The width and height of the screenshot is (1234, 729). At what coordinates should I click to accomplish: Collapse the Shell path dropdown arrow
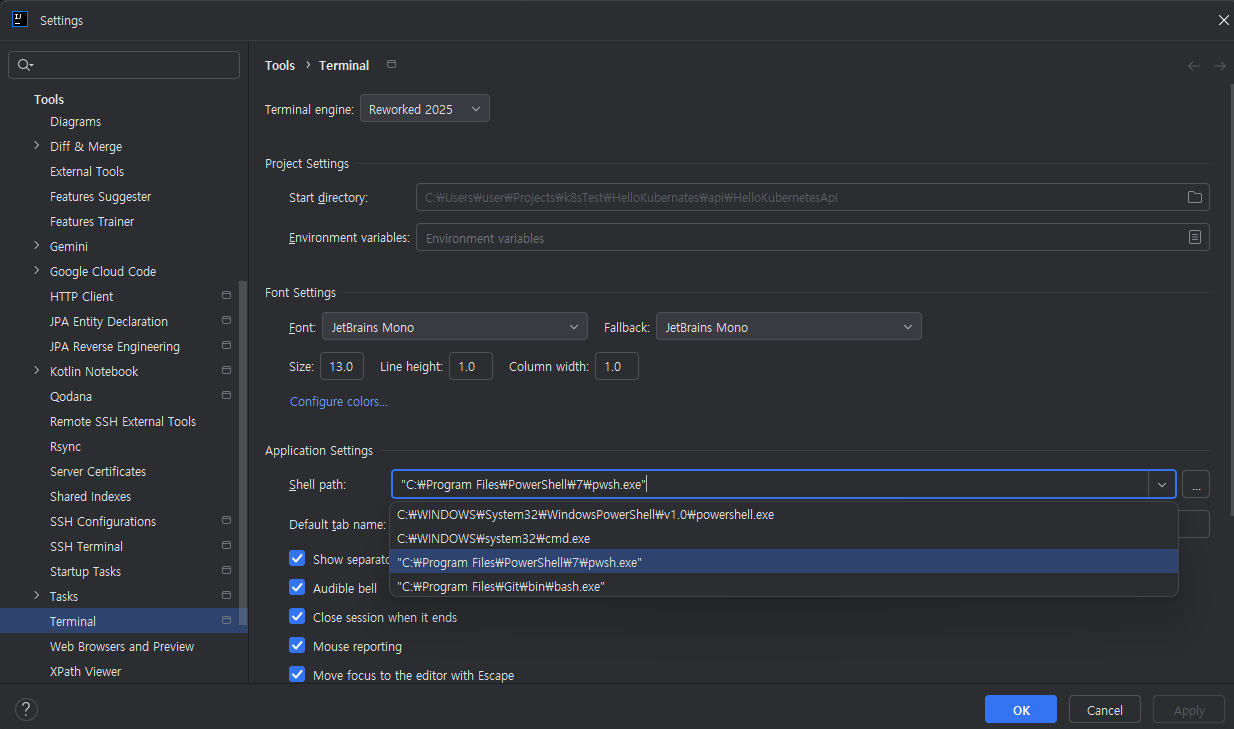1161,484
